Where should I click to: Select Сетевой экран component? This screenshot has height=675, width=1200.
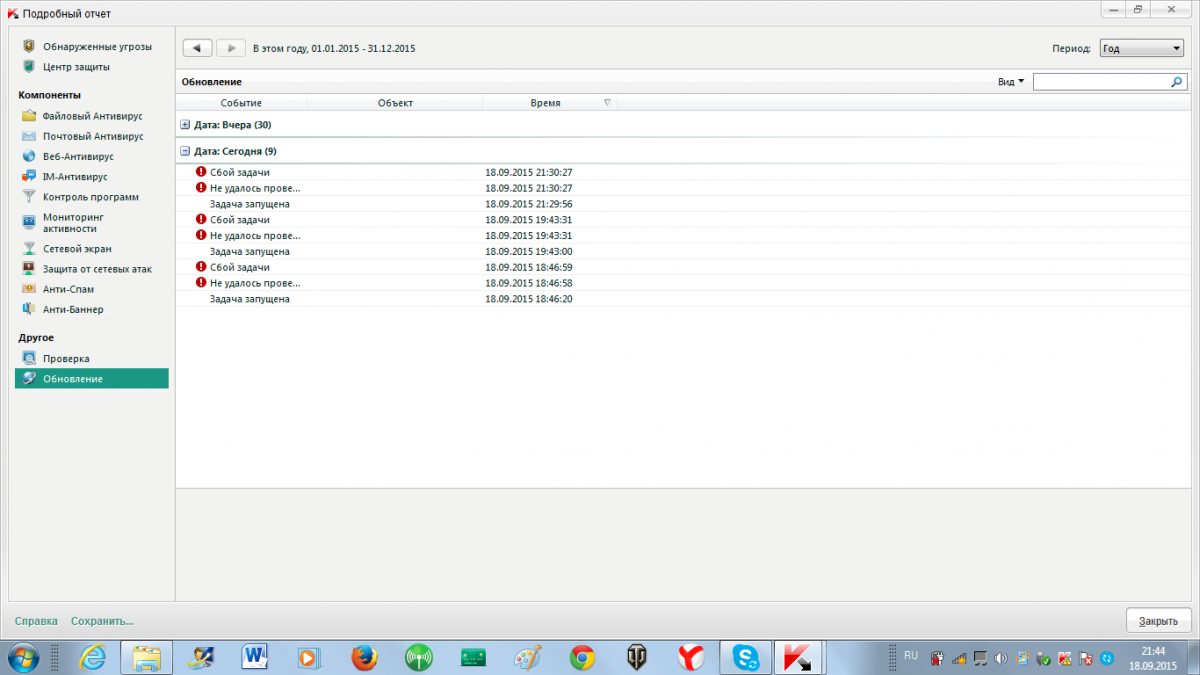click(x=77, y=248)
